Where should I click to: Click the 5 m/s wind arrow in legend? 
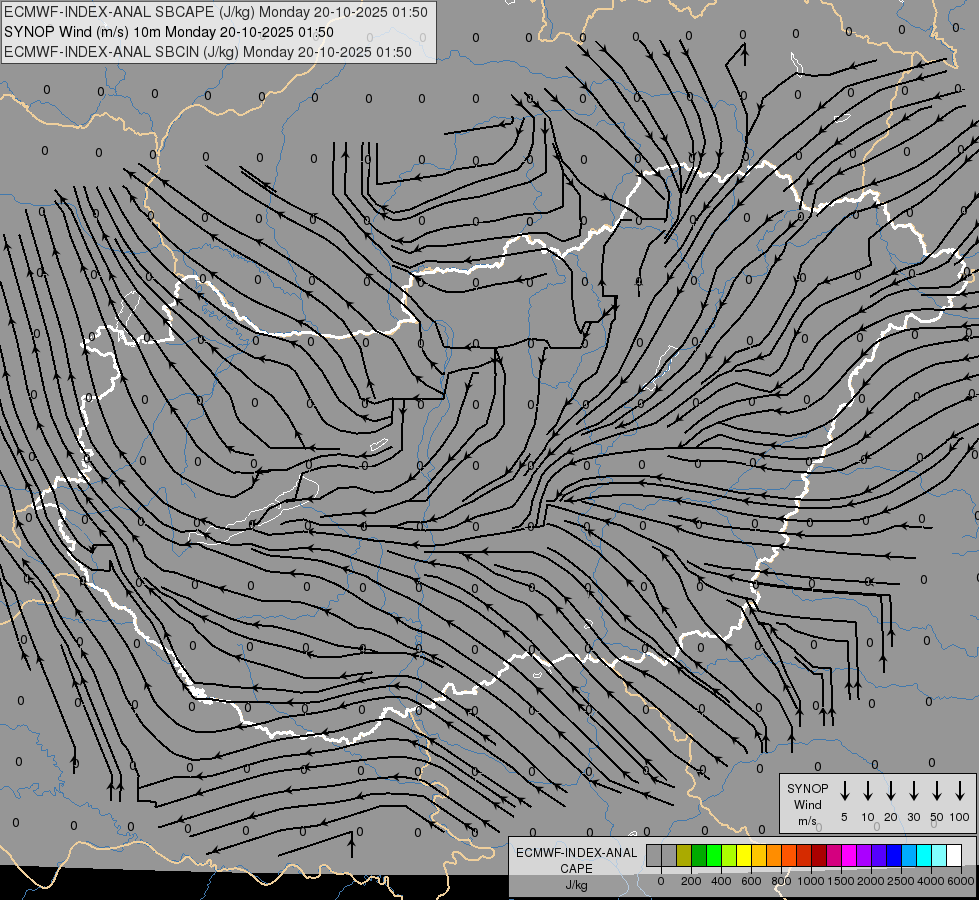pyautogui.click(x=844, y=791)
